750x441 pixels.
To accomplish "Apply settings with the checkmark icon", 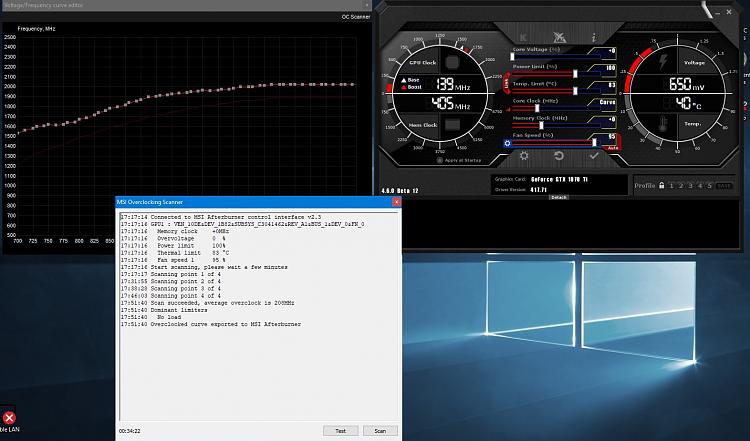I will pyautogui.click(x=594, y=155).
